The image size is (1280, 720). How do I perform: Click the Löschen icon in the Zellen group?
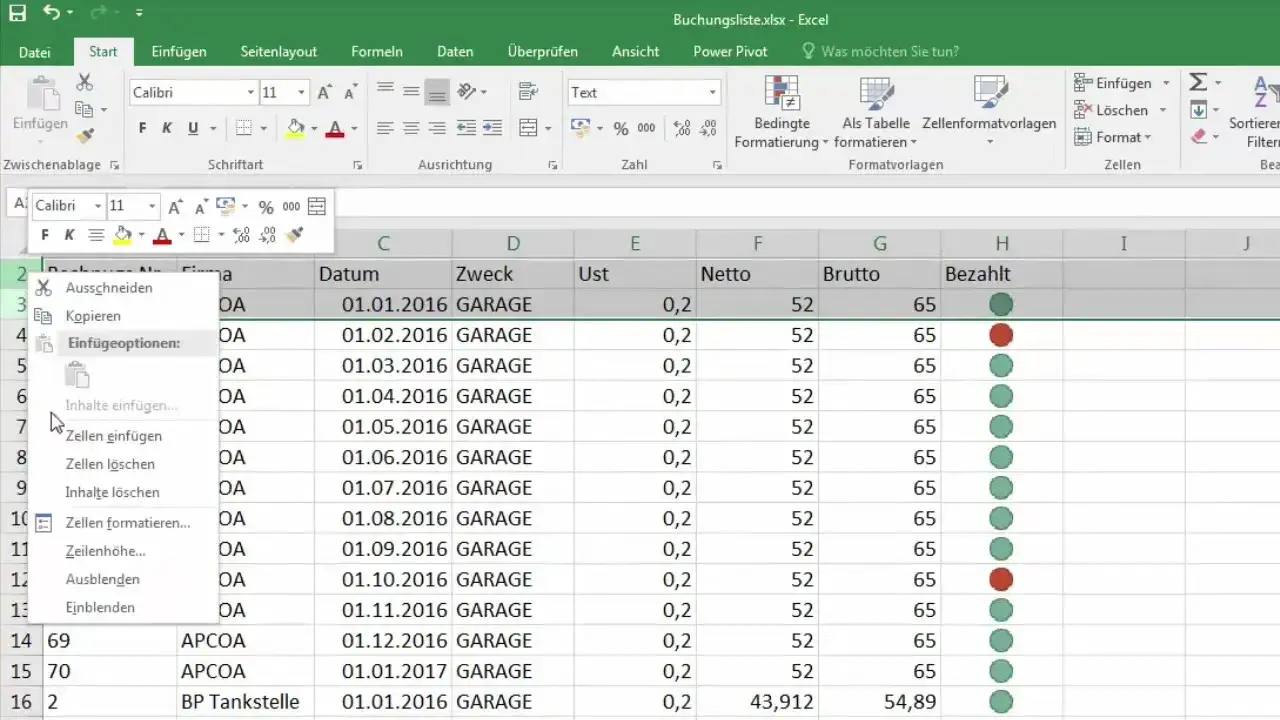(x=1110, y=110)
